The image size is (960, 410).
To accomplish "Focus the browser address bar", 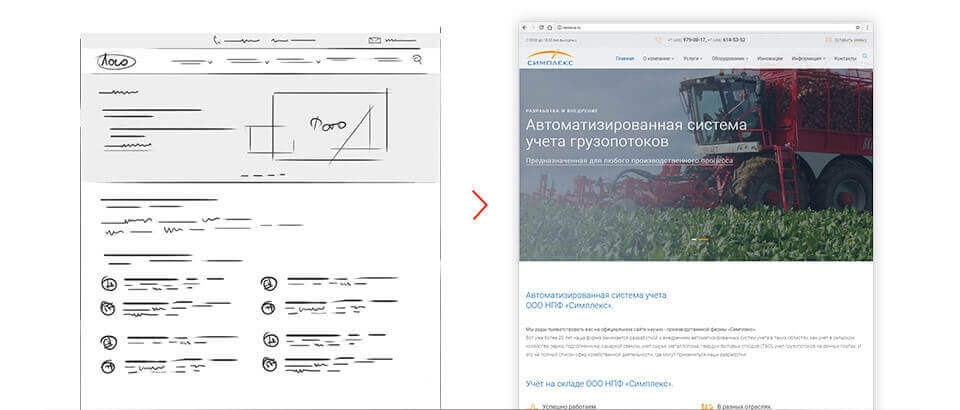I will tap(704, 28).
